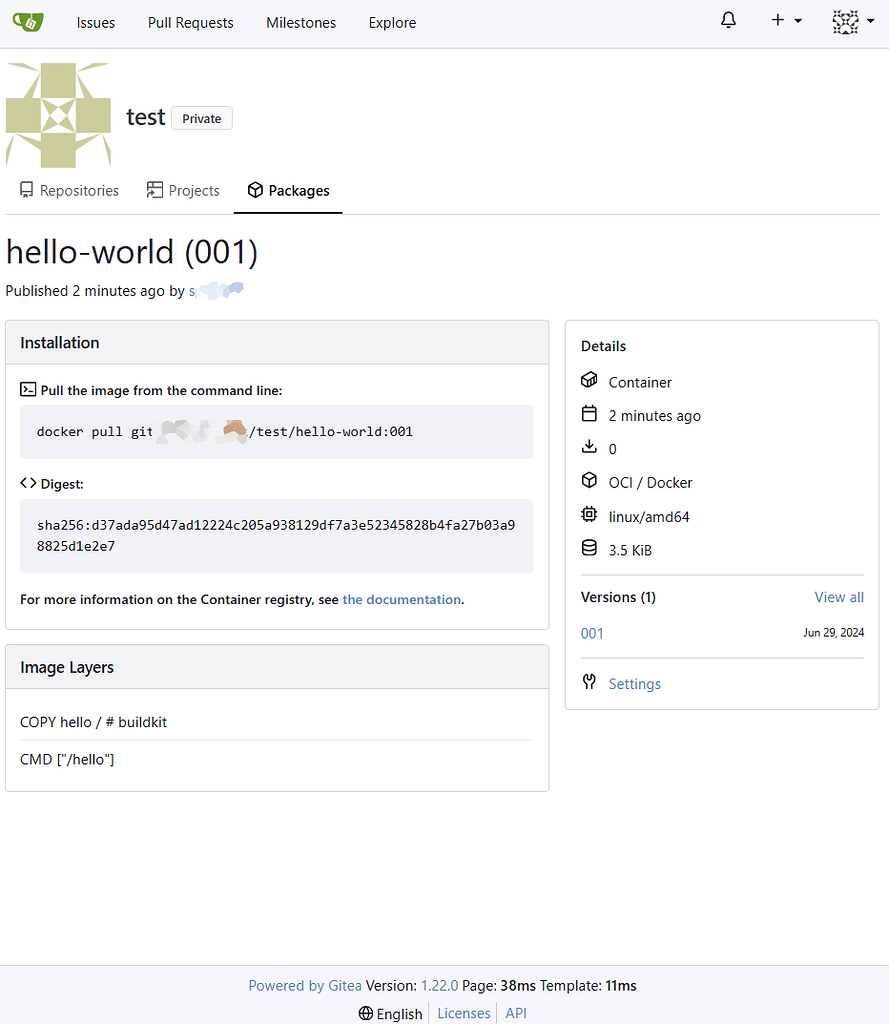Switch to the Repositories tab

click(x=68, y=190)
